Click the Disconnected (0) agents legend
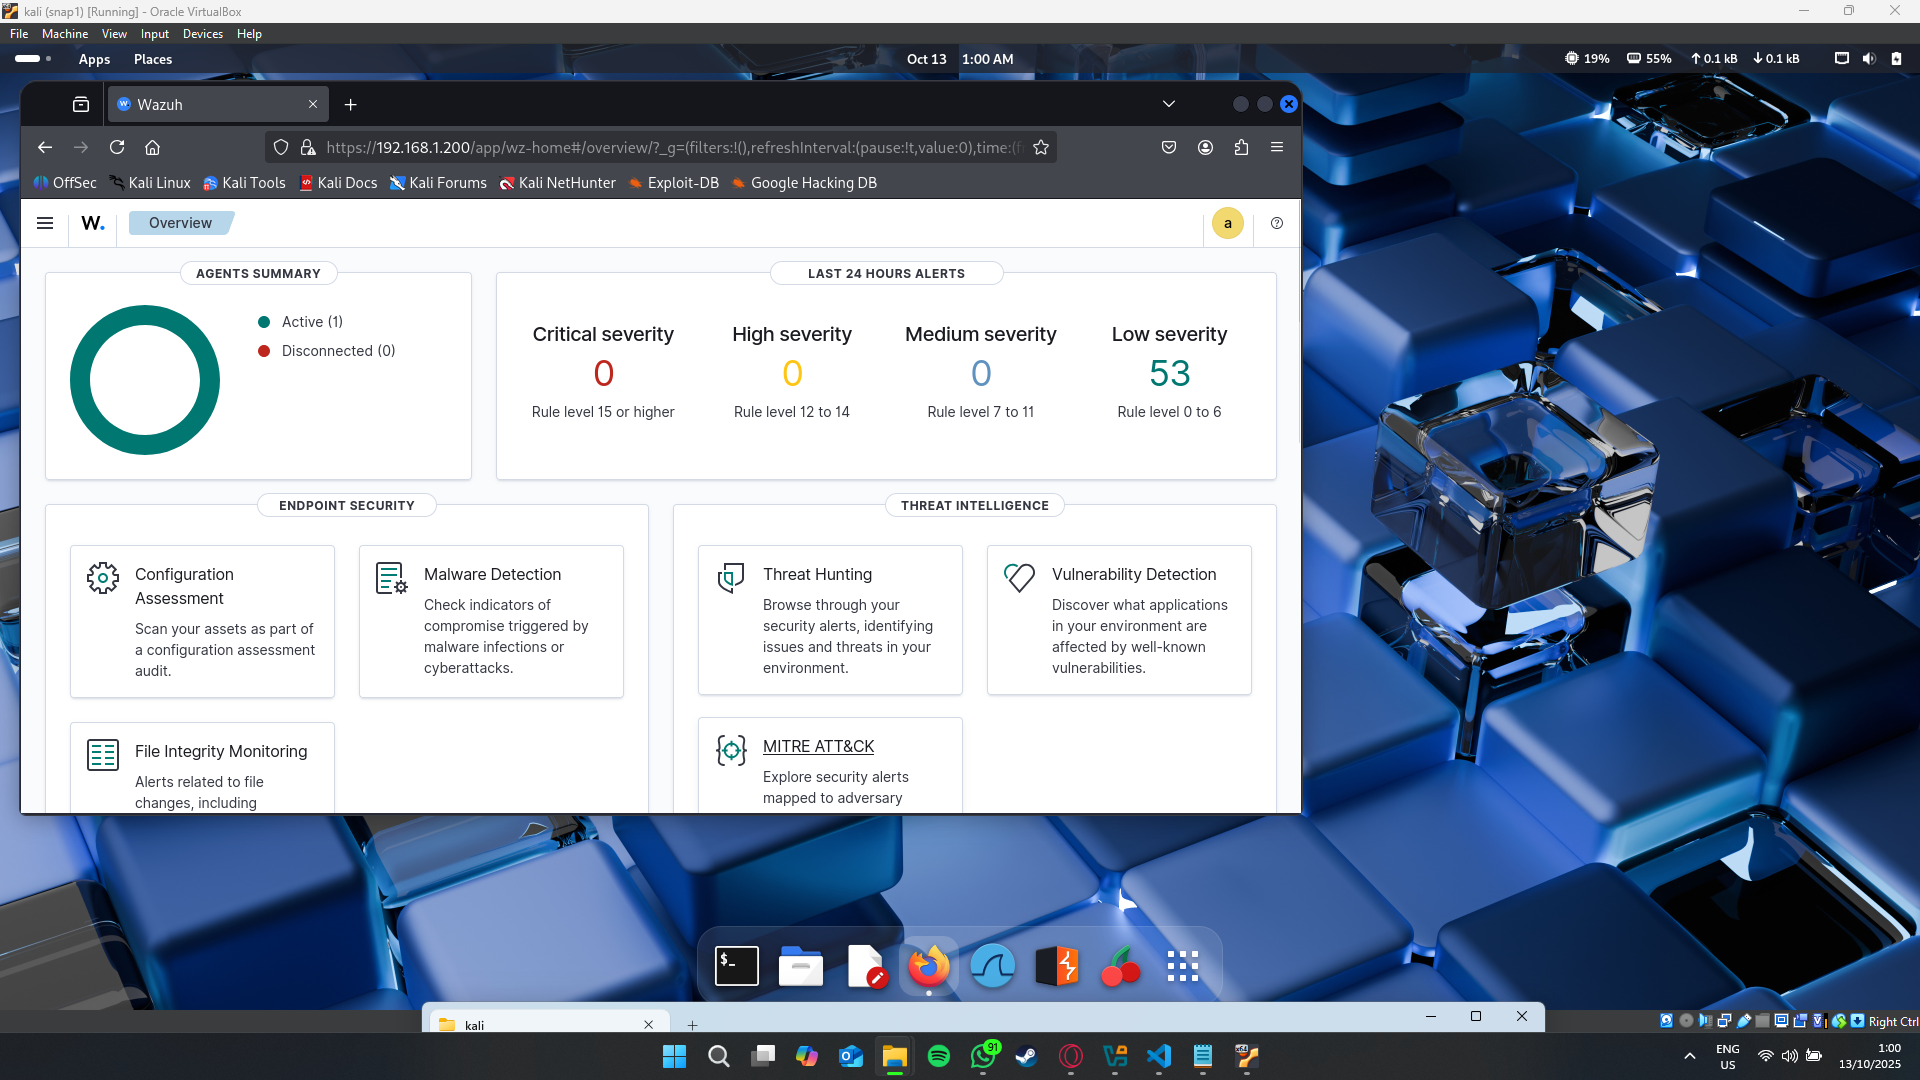The width and height of the screenshot is (1920, 1080). tap(327, 351)
